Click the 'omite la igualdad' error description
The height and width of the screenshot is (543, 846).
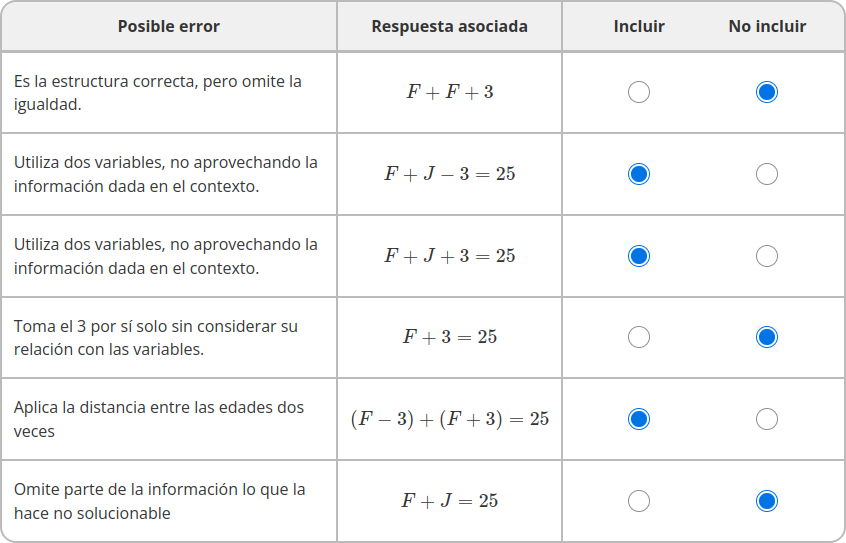(x=158, y=93)
